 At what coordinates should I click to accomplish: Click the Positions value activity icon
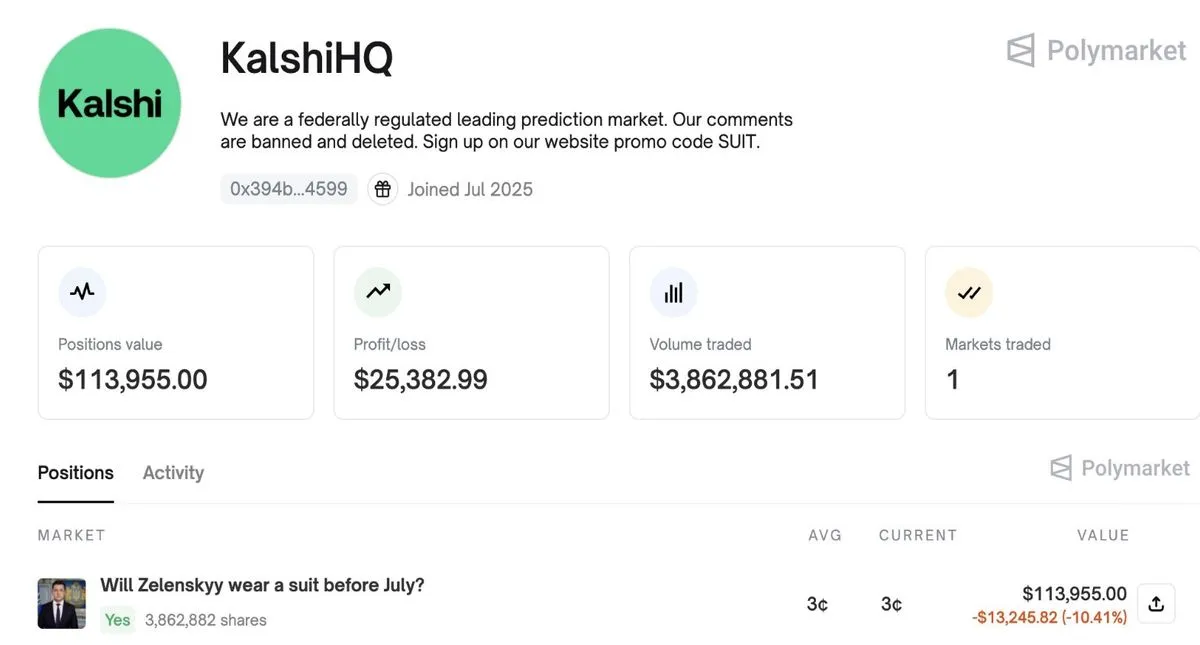(83, 292)
